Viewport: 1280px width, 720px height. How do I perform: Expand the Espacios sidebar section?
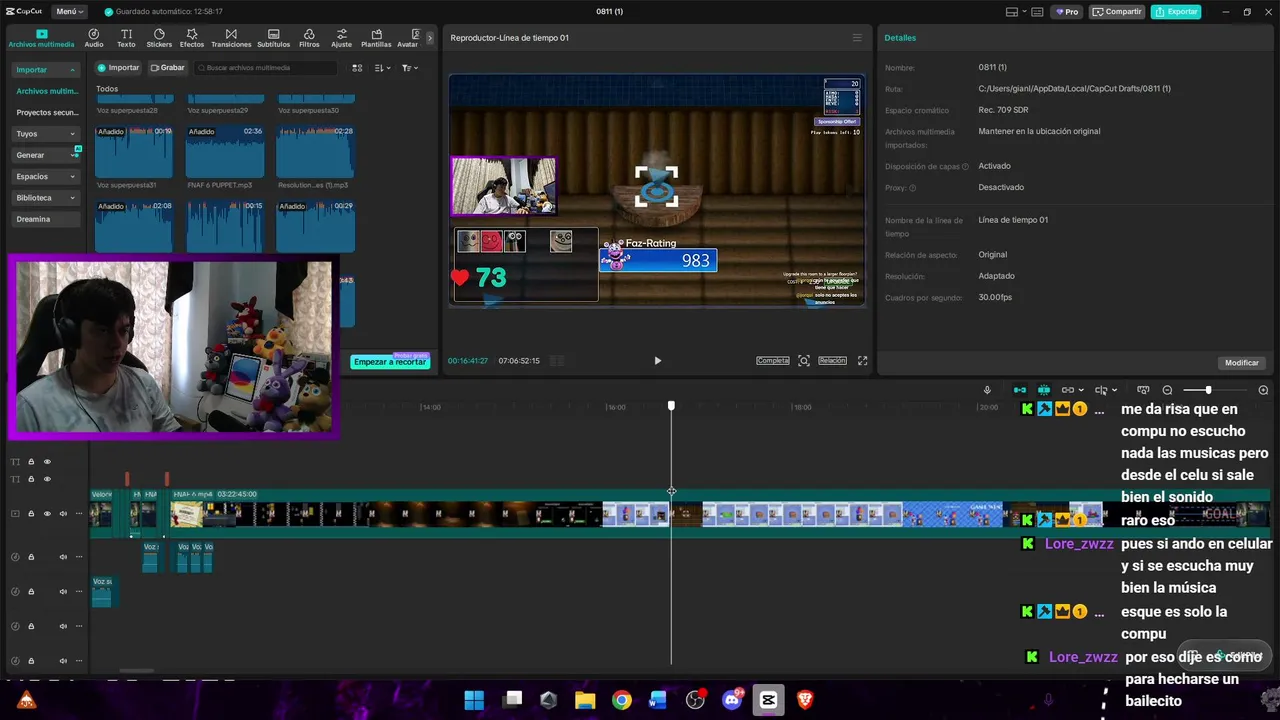coord(46,177)
